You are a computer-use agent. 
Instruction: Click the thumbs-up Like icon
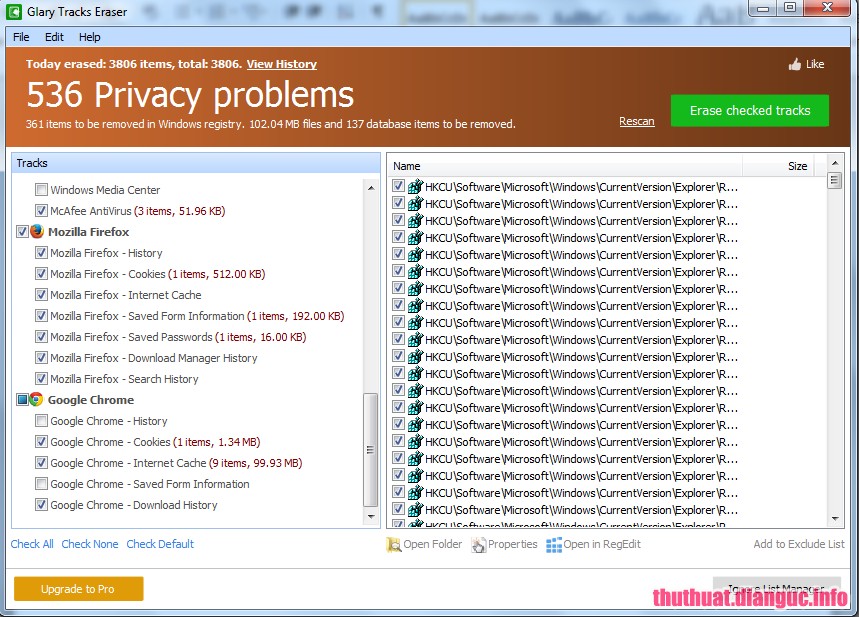click(x=794, y=65)
